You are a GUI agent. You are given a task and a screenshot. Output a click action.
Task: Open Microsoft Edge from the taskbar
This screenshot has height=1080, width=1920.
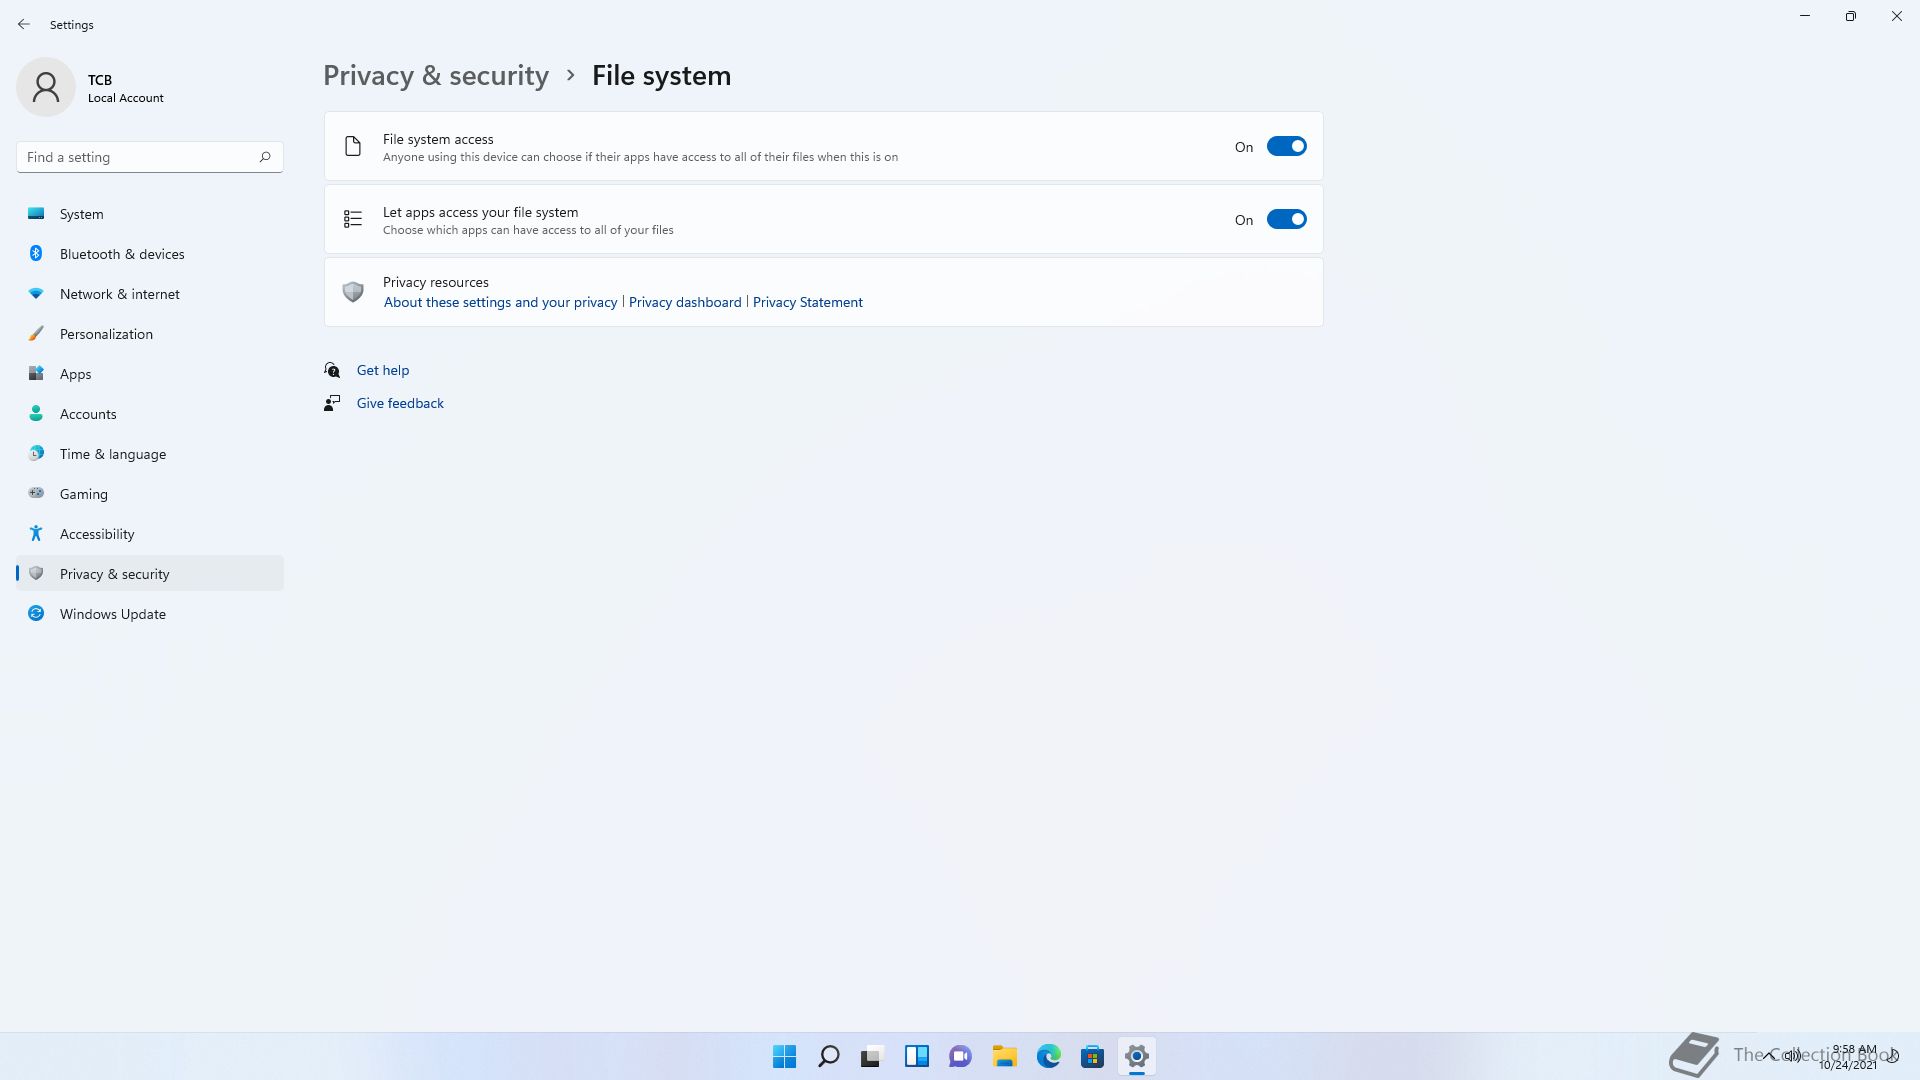[1048, 1056]
